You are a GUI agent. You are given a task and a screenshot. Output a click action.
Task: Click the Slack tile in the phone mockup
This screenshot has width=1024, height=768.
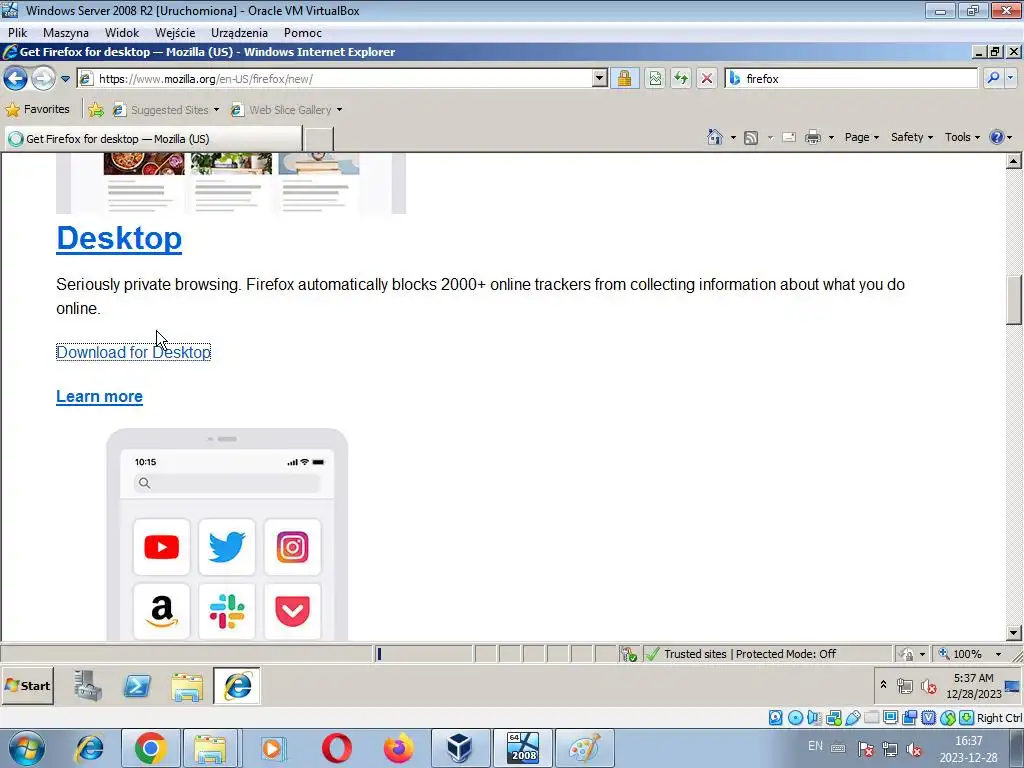pos(227,611)
